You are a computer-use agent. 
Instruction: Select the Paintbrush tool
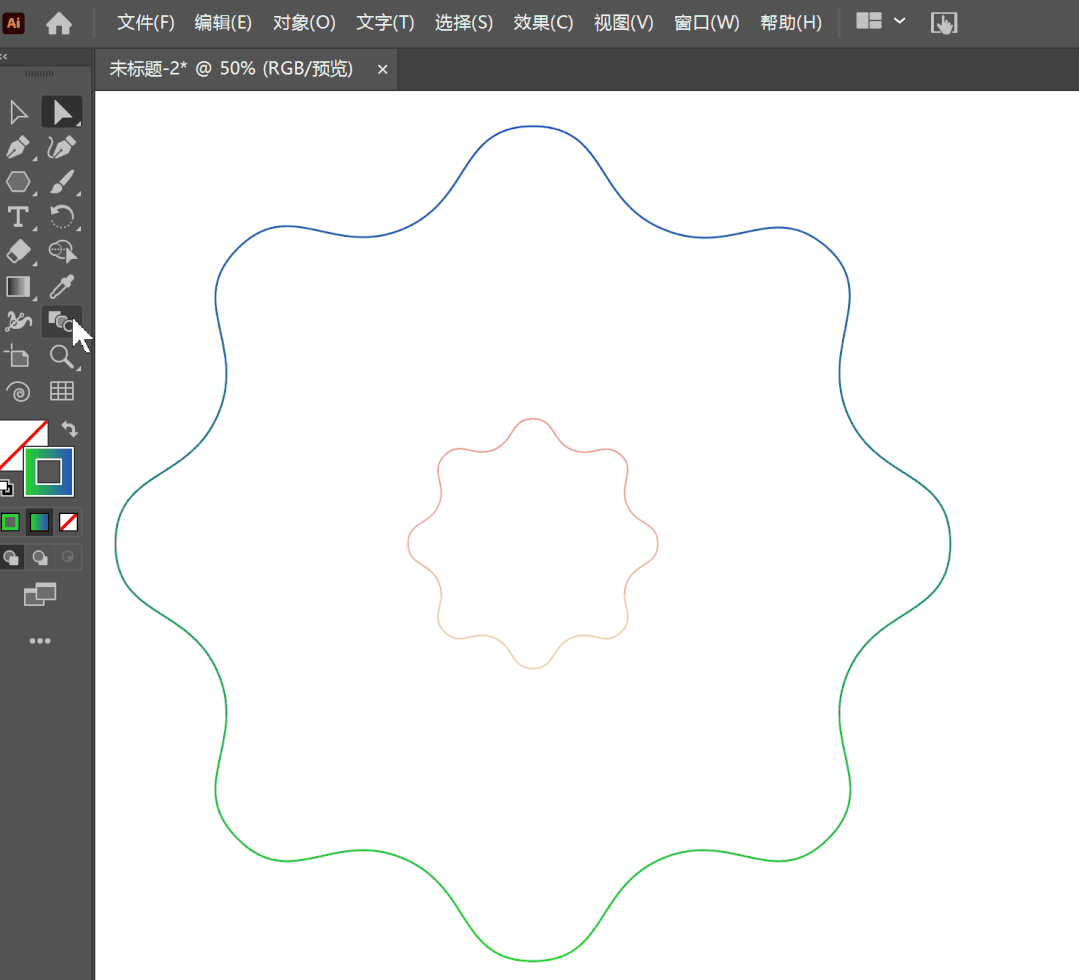(62, 182)
